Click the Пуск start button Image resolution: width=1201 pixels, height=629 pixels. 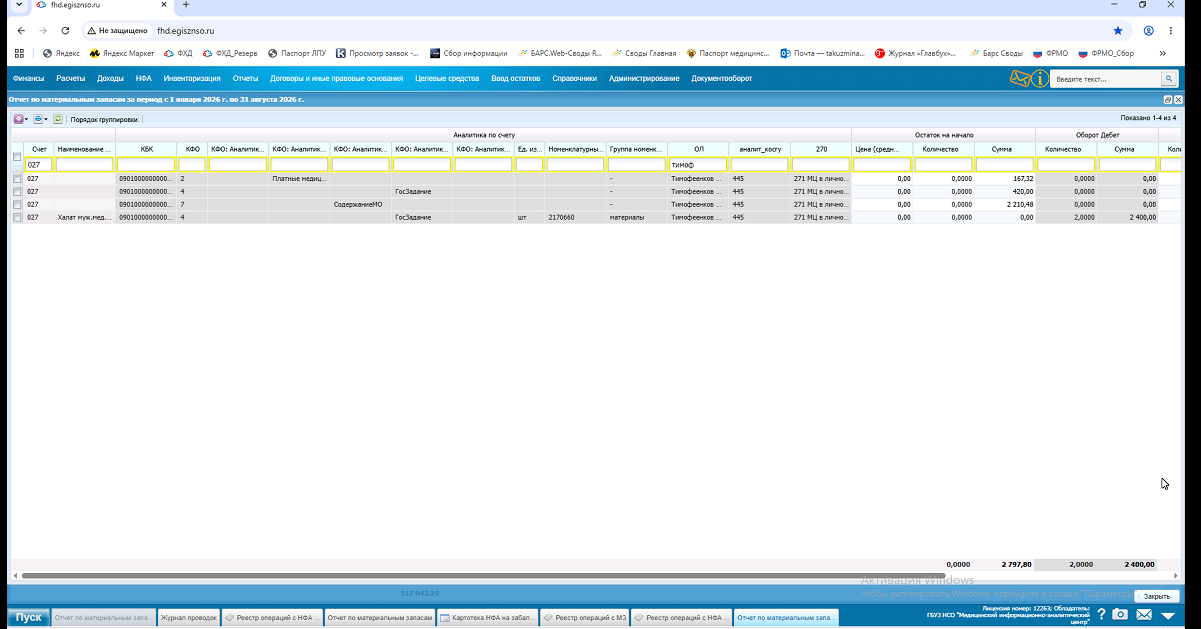tap(29, 617)
